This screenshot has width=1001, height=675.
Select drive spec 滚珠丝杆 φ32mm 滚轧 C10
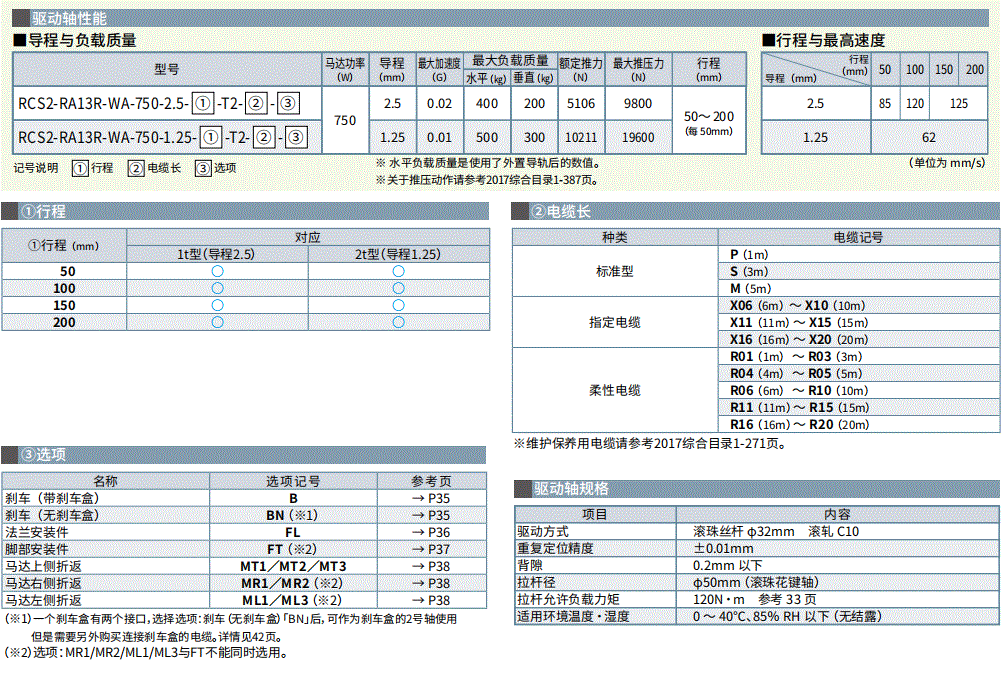click(776, 531)
